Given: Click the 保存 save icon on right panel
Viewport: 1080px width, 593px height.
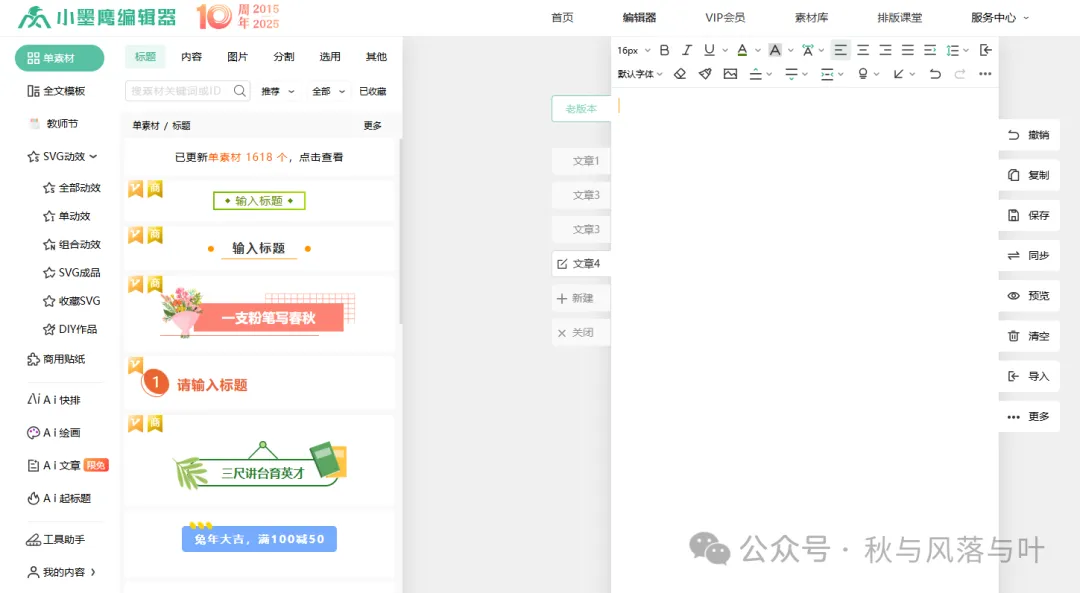Looking at the screenshot, I should click(1011, 215).
